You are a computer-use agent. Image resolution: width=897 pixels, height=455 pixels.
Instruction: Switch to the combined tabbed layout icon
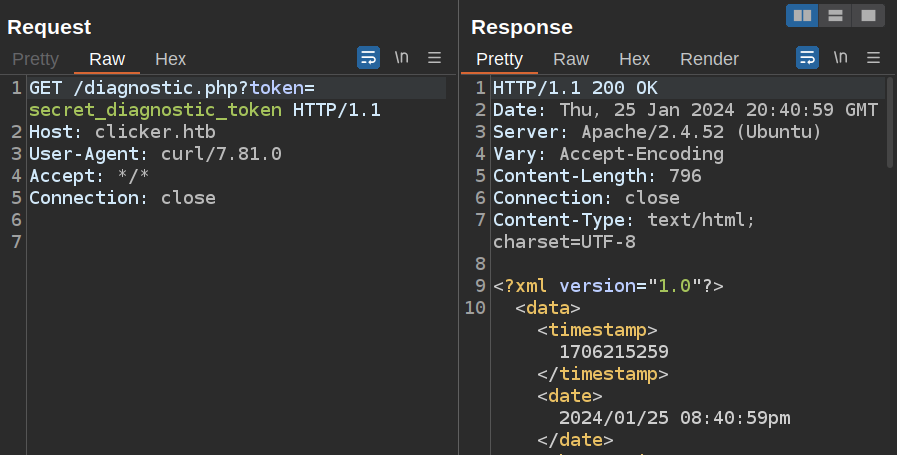coord(867,15)
